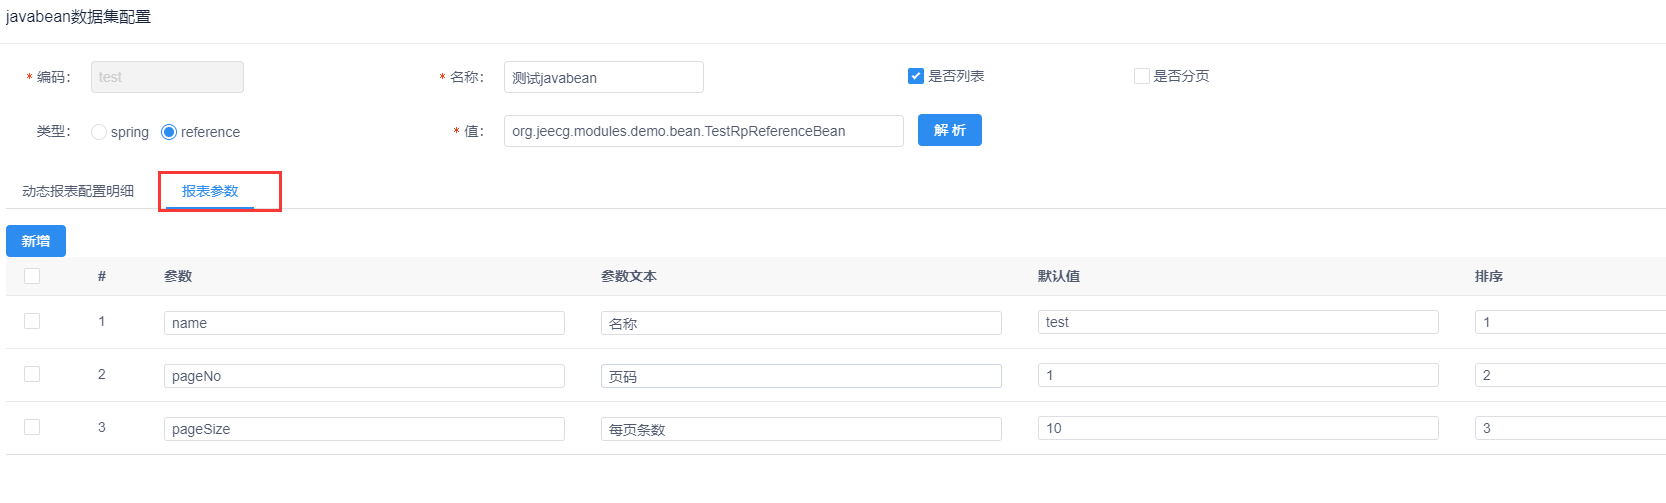Edit the parameter field containing name
Screen dimensions: 1666x503
tap(364, 323)
